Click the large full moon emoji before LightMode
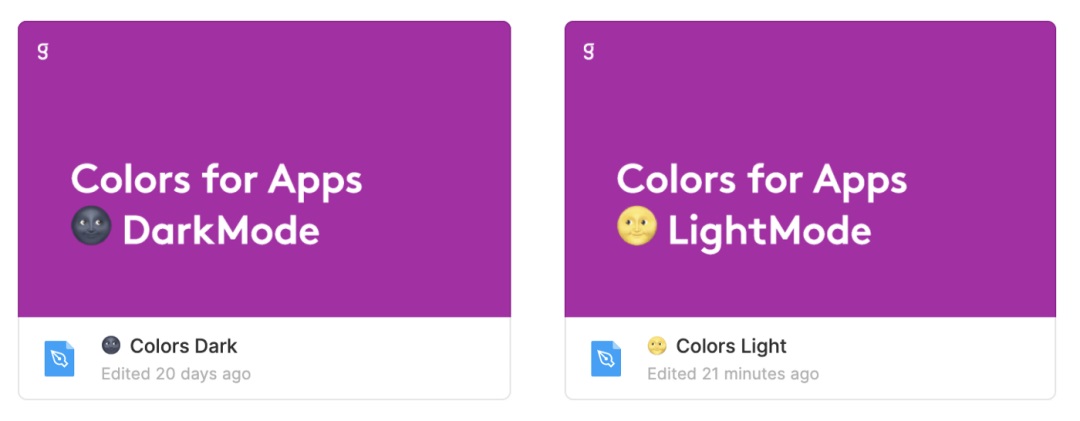 (x=637, y=230)
